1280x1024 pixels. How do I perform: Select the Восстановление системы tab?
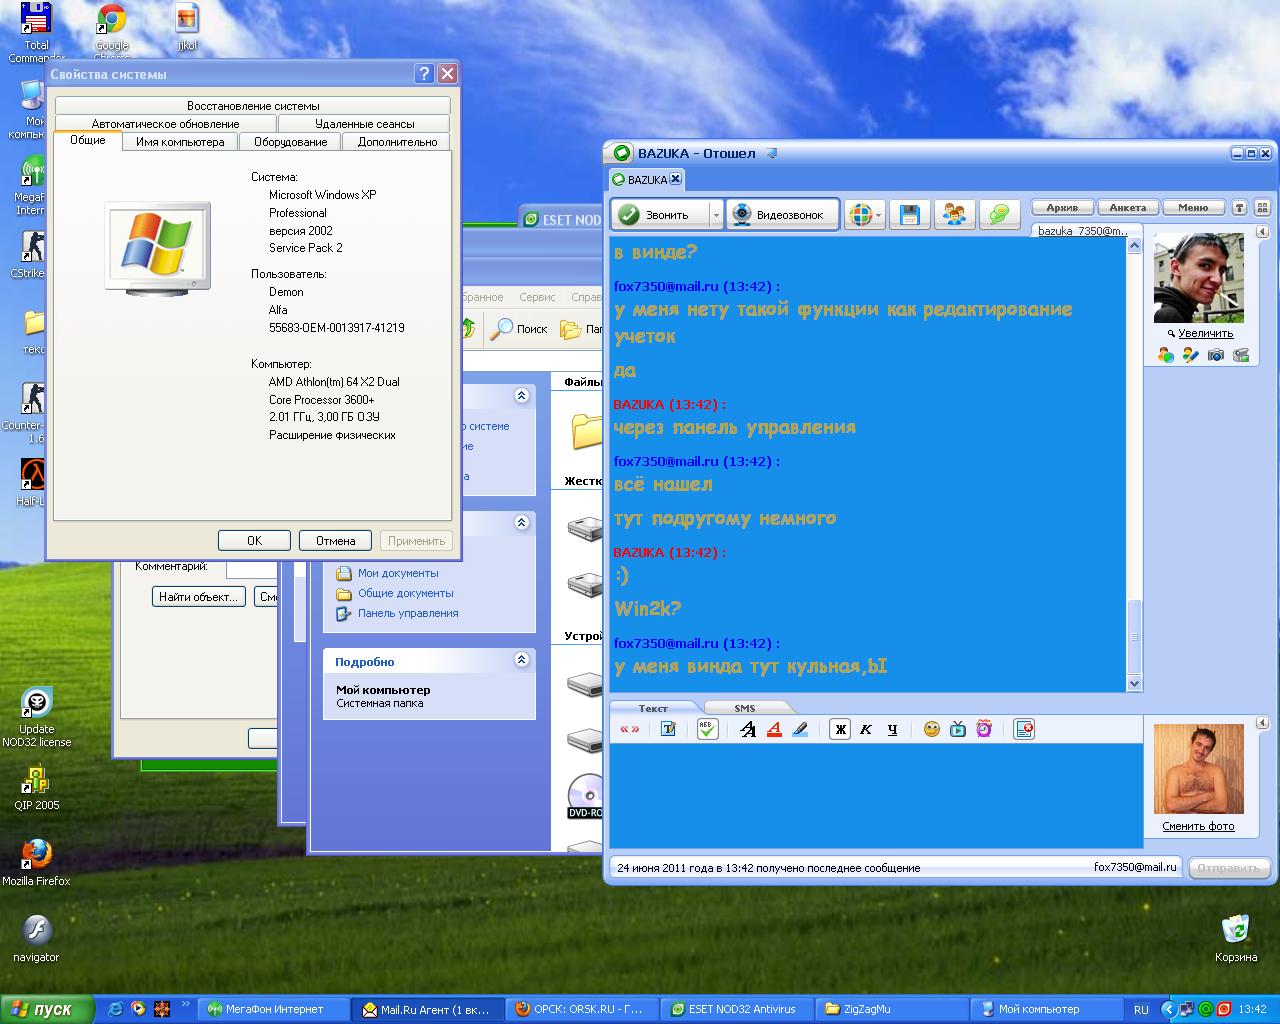pyautogui.click(x=253, y=106)
